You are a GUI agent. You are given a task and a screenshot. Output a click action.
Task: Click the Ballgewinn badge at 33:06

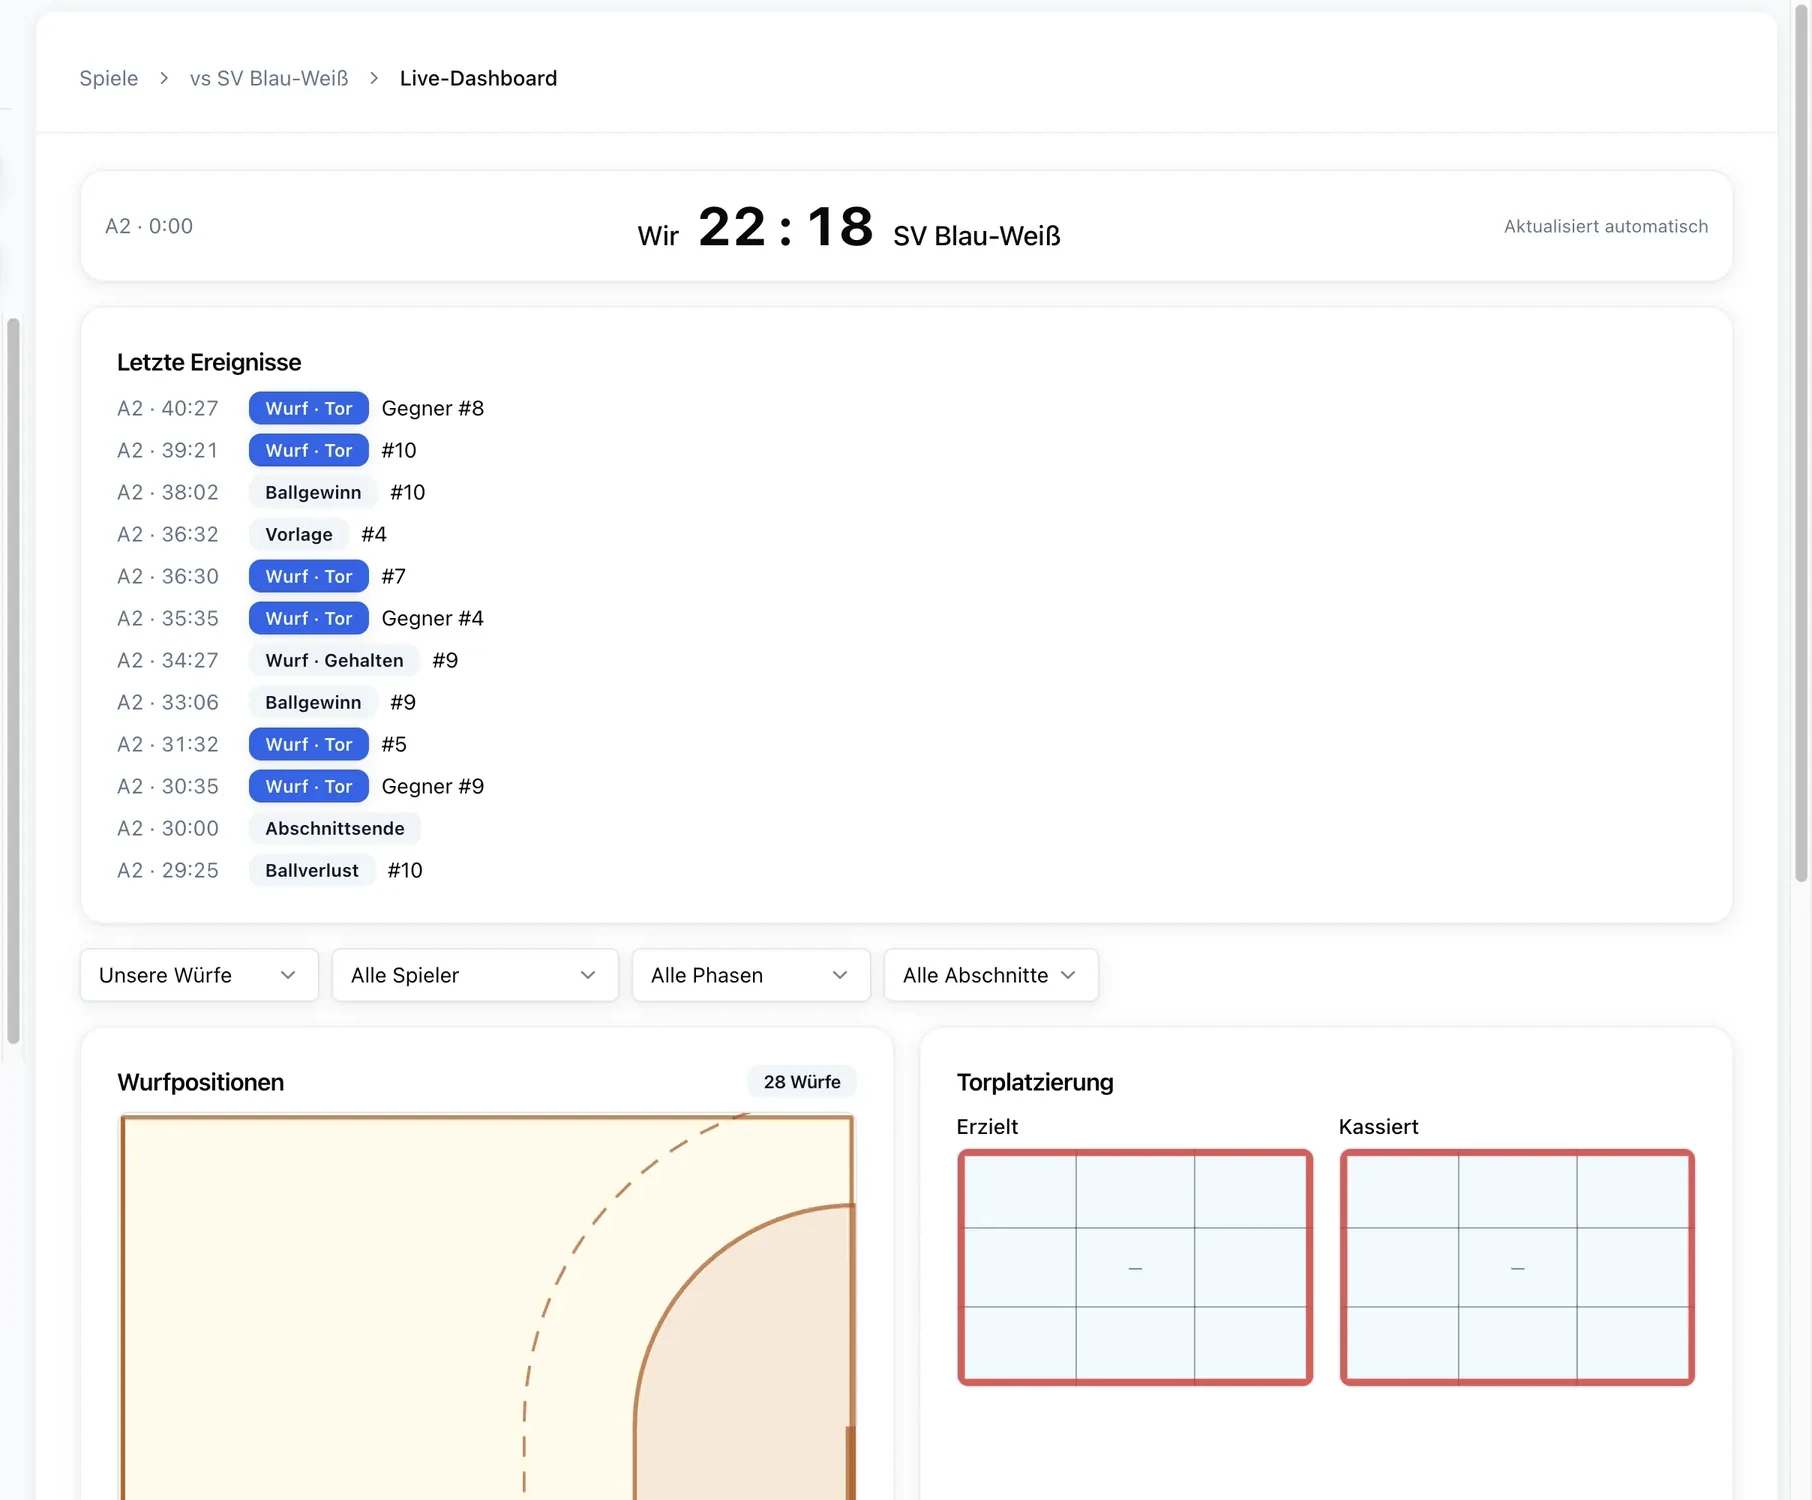[313, 702]
